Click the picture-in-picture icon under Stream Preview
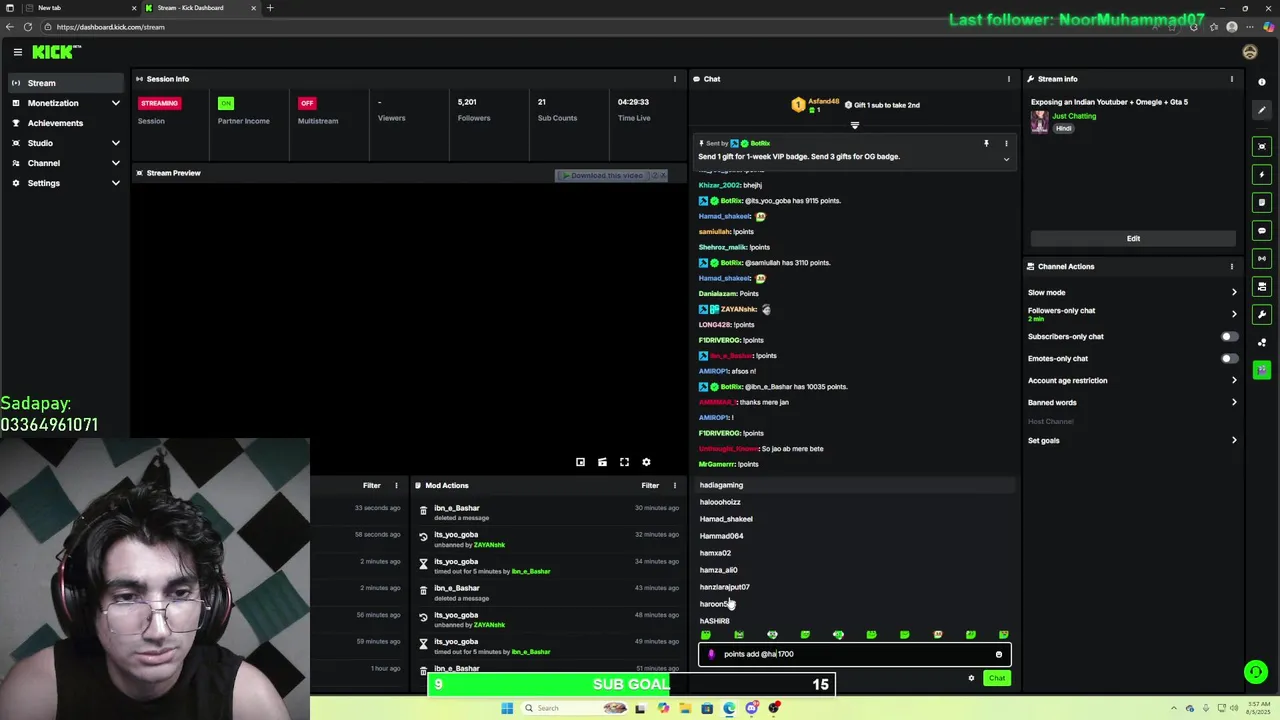The image size is (1280, 720). pos(580,462)
